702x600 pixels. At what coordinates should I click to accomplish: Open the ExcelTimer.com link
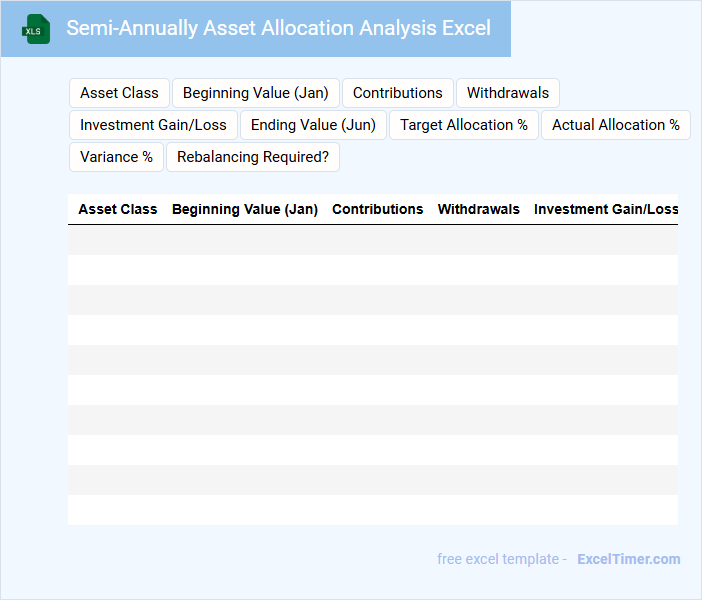[629, 559]
